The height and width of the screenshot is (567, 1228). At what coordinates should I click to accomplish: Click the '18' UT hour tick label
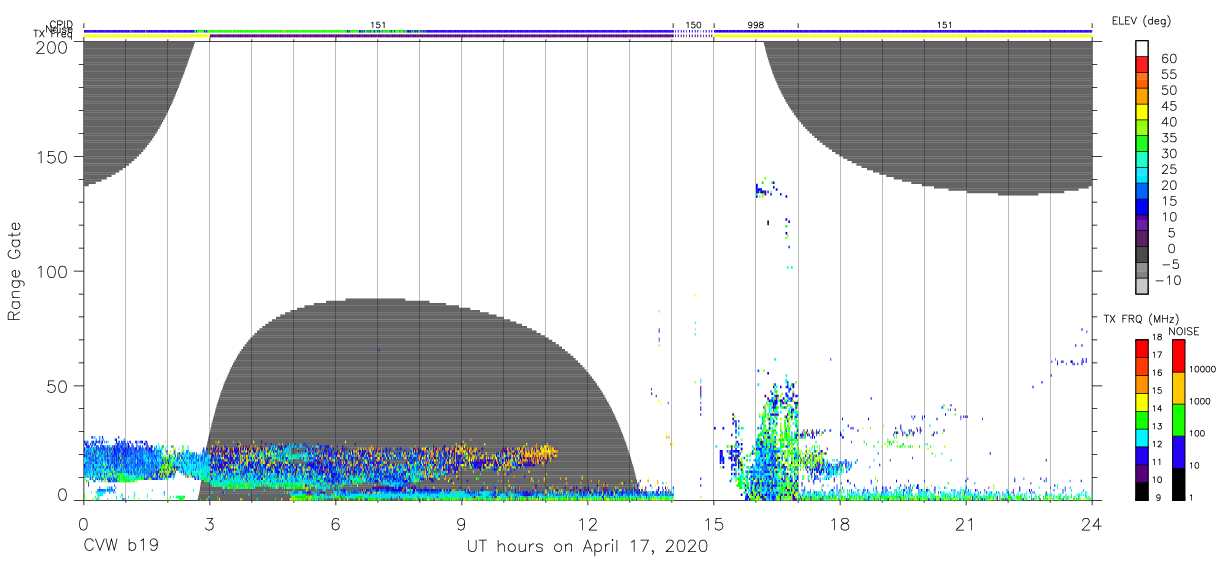pyautogui.click(x=839, y=523)
